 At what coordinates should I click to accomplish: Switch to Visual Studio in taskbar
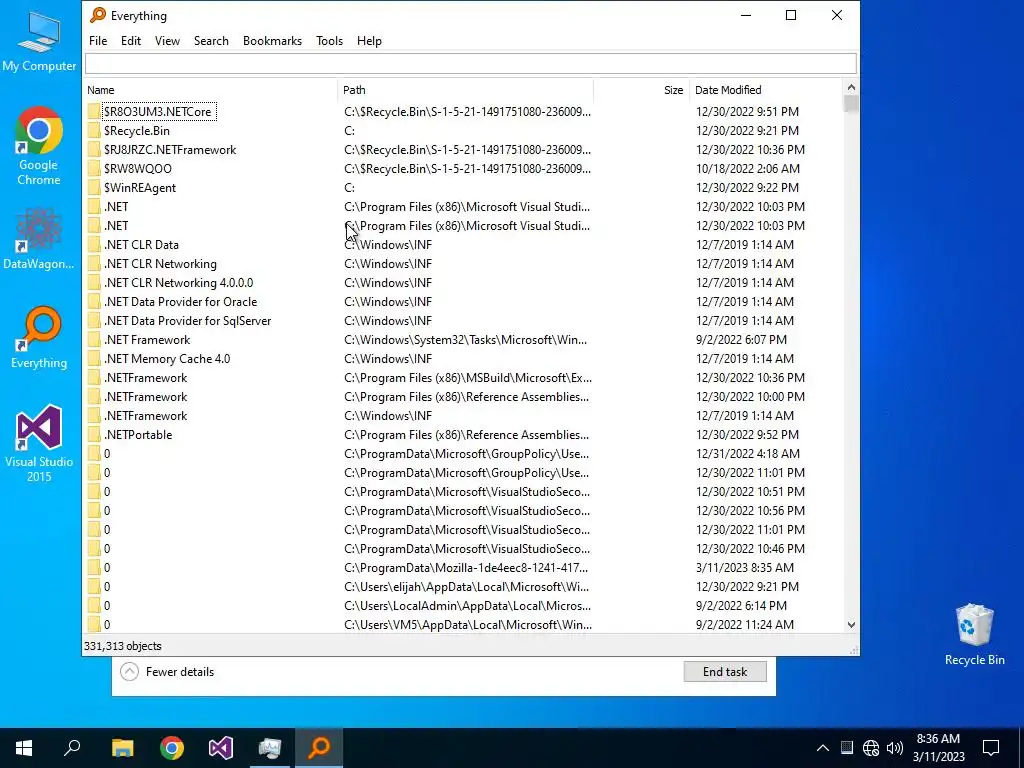[221, 748]
